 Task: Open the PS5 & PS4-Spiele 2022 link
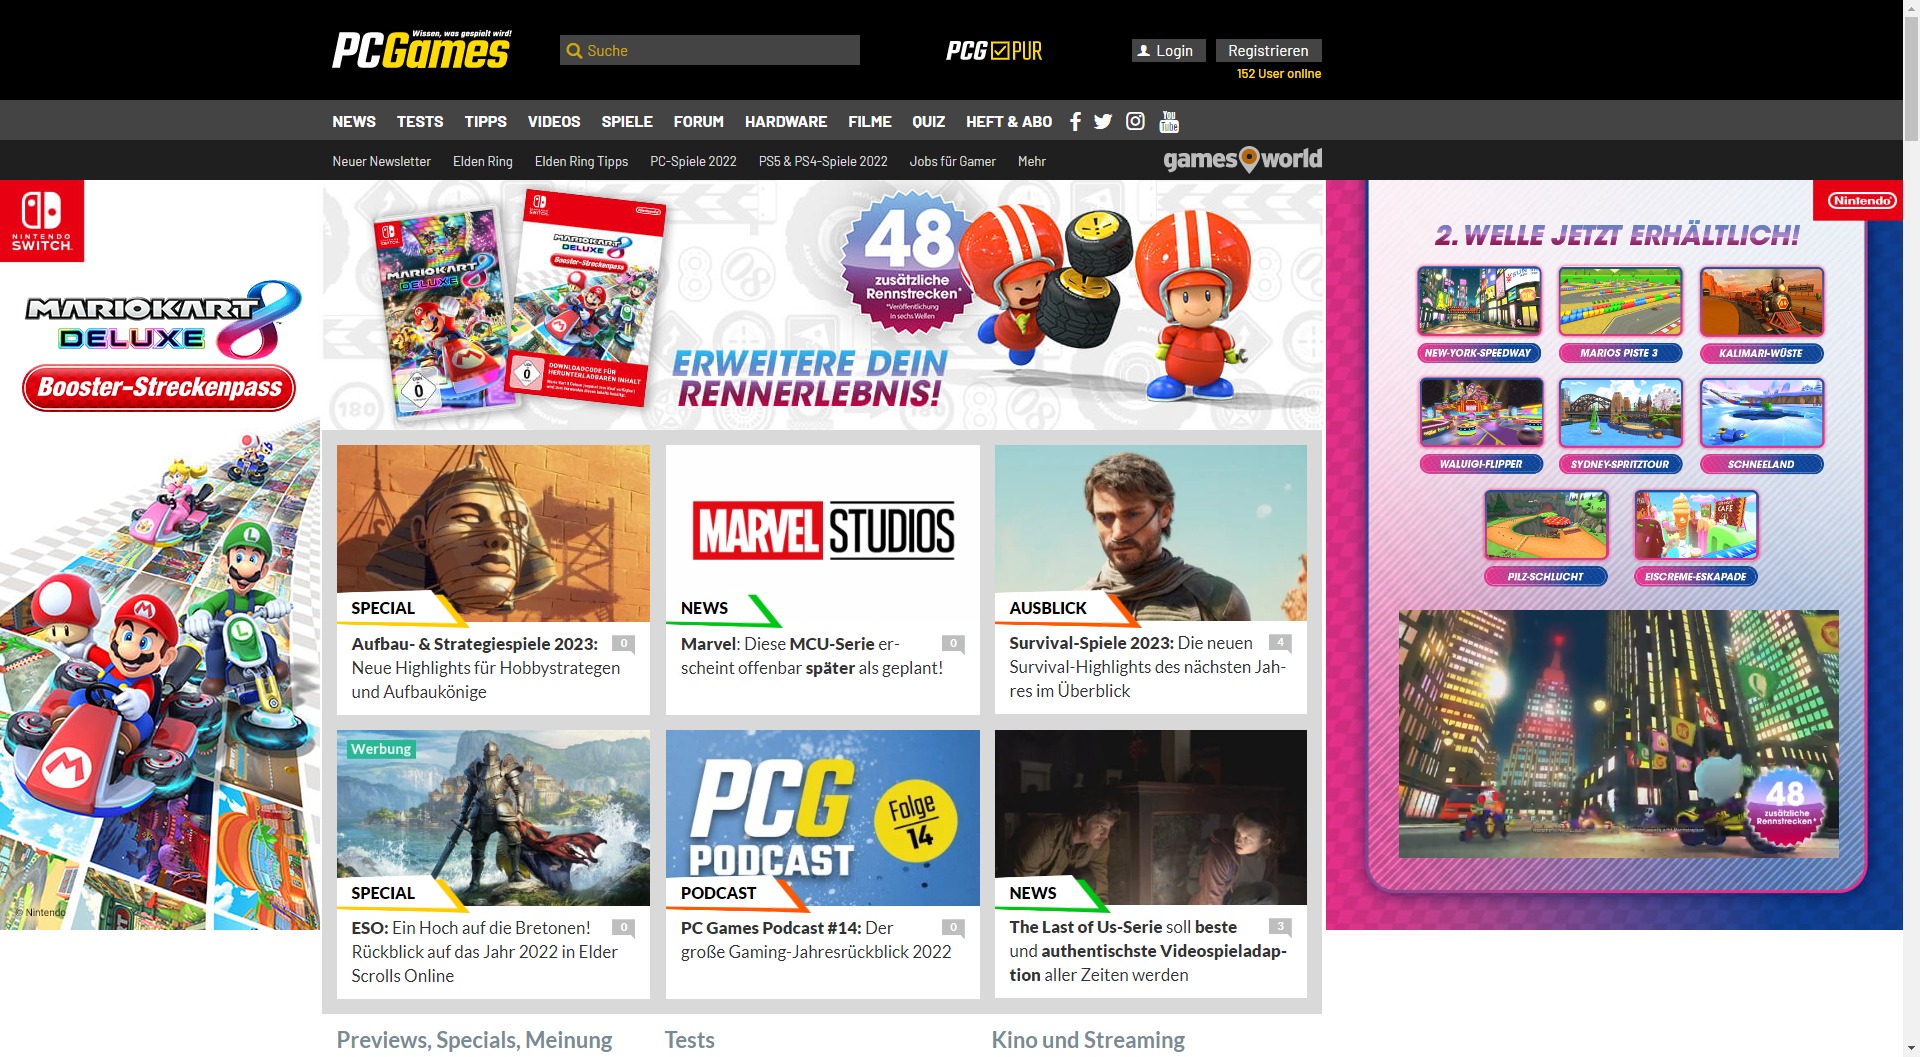tap(823, 161)
